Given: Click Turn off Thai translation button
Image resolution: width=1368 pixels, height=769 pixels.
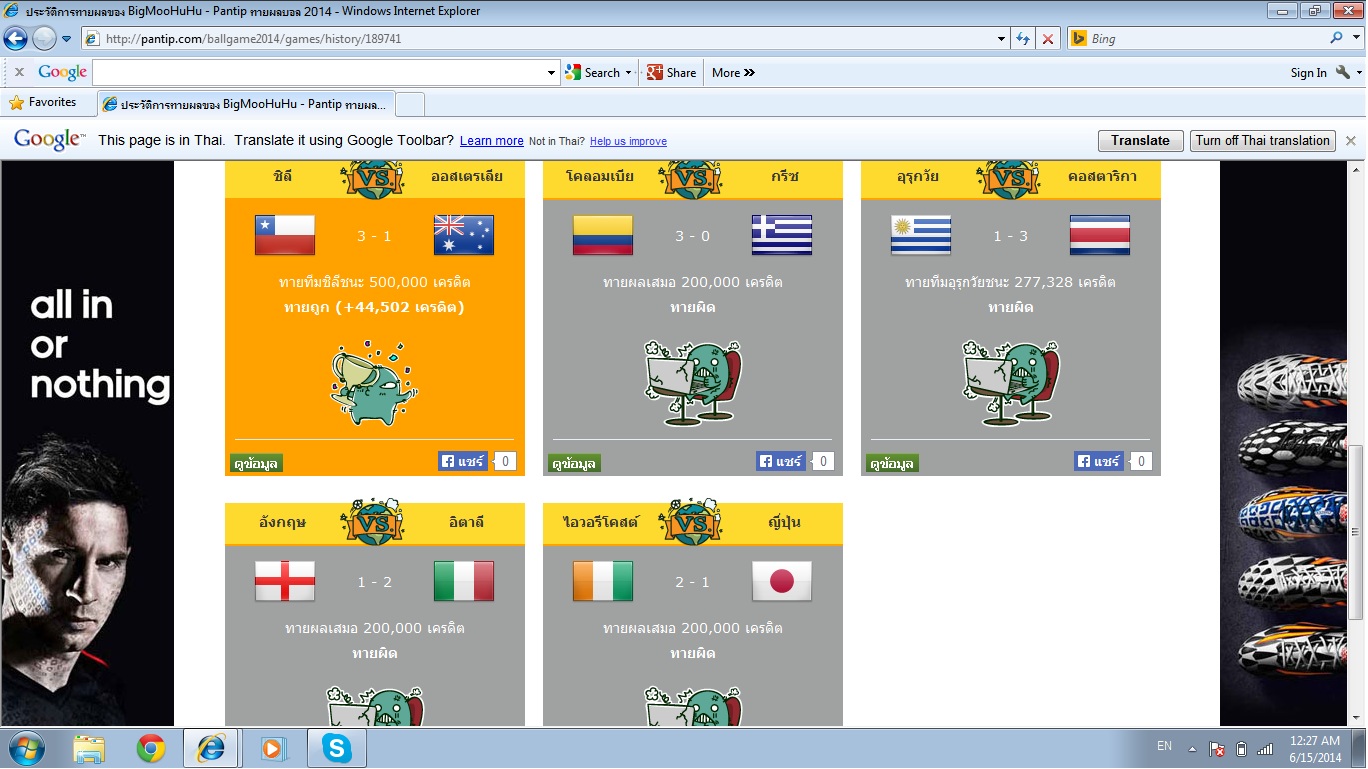Looking at the screenshot, I should (x=1262, y=141).
